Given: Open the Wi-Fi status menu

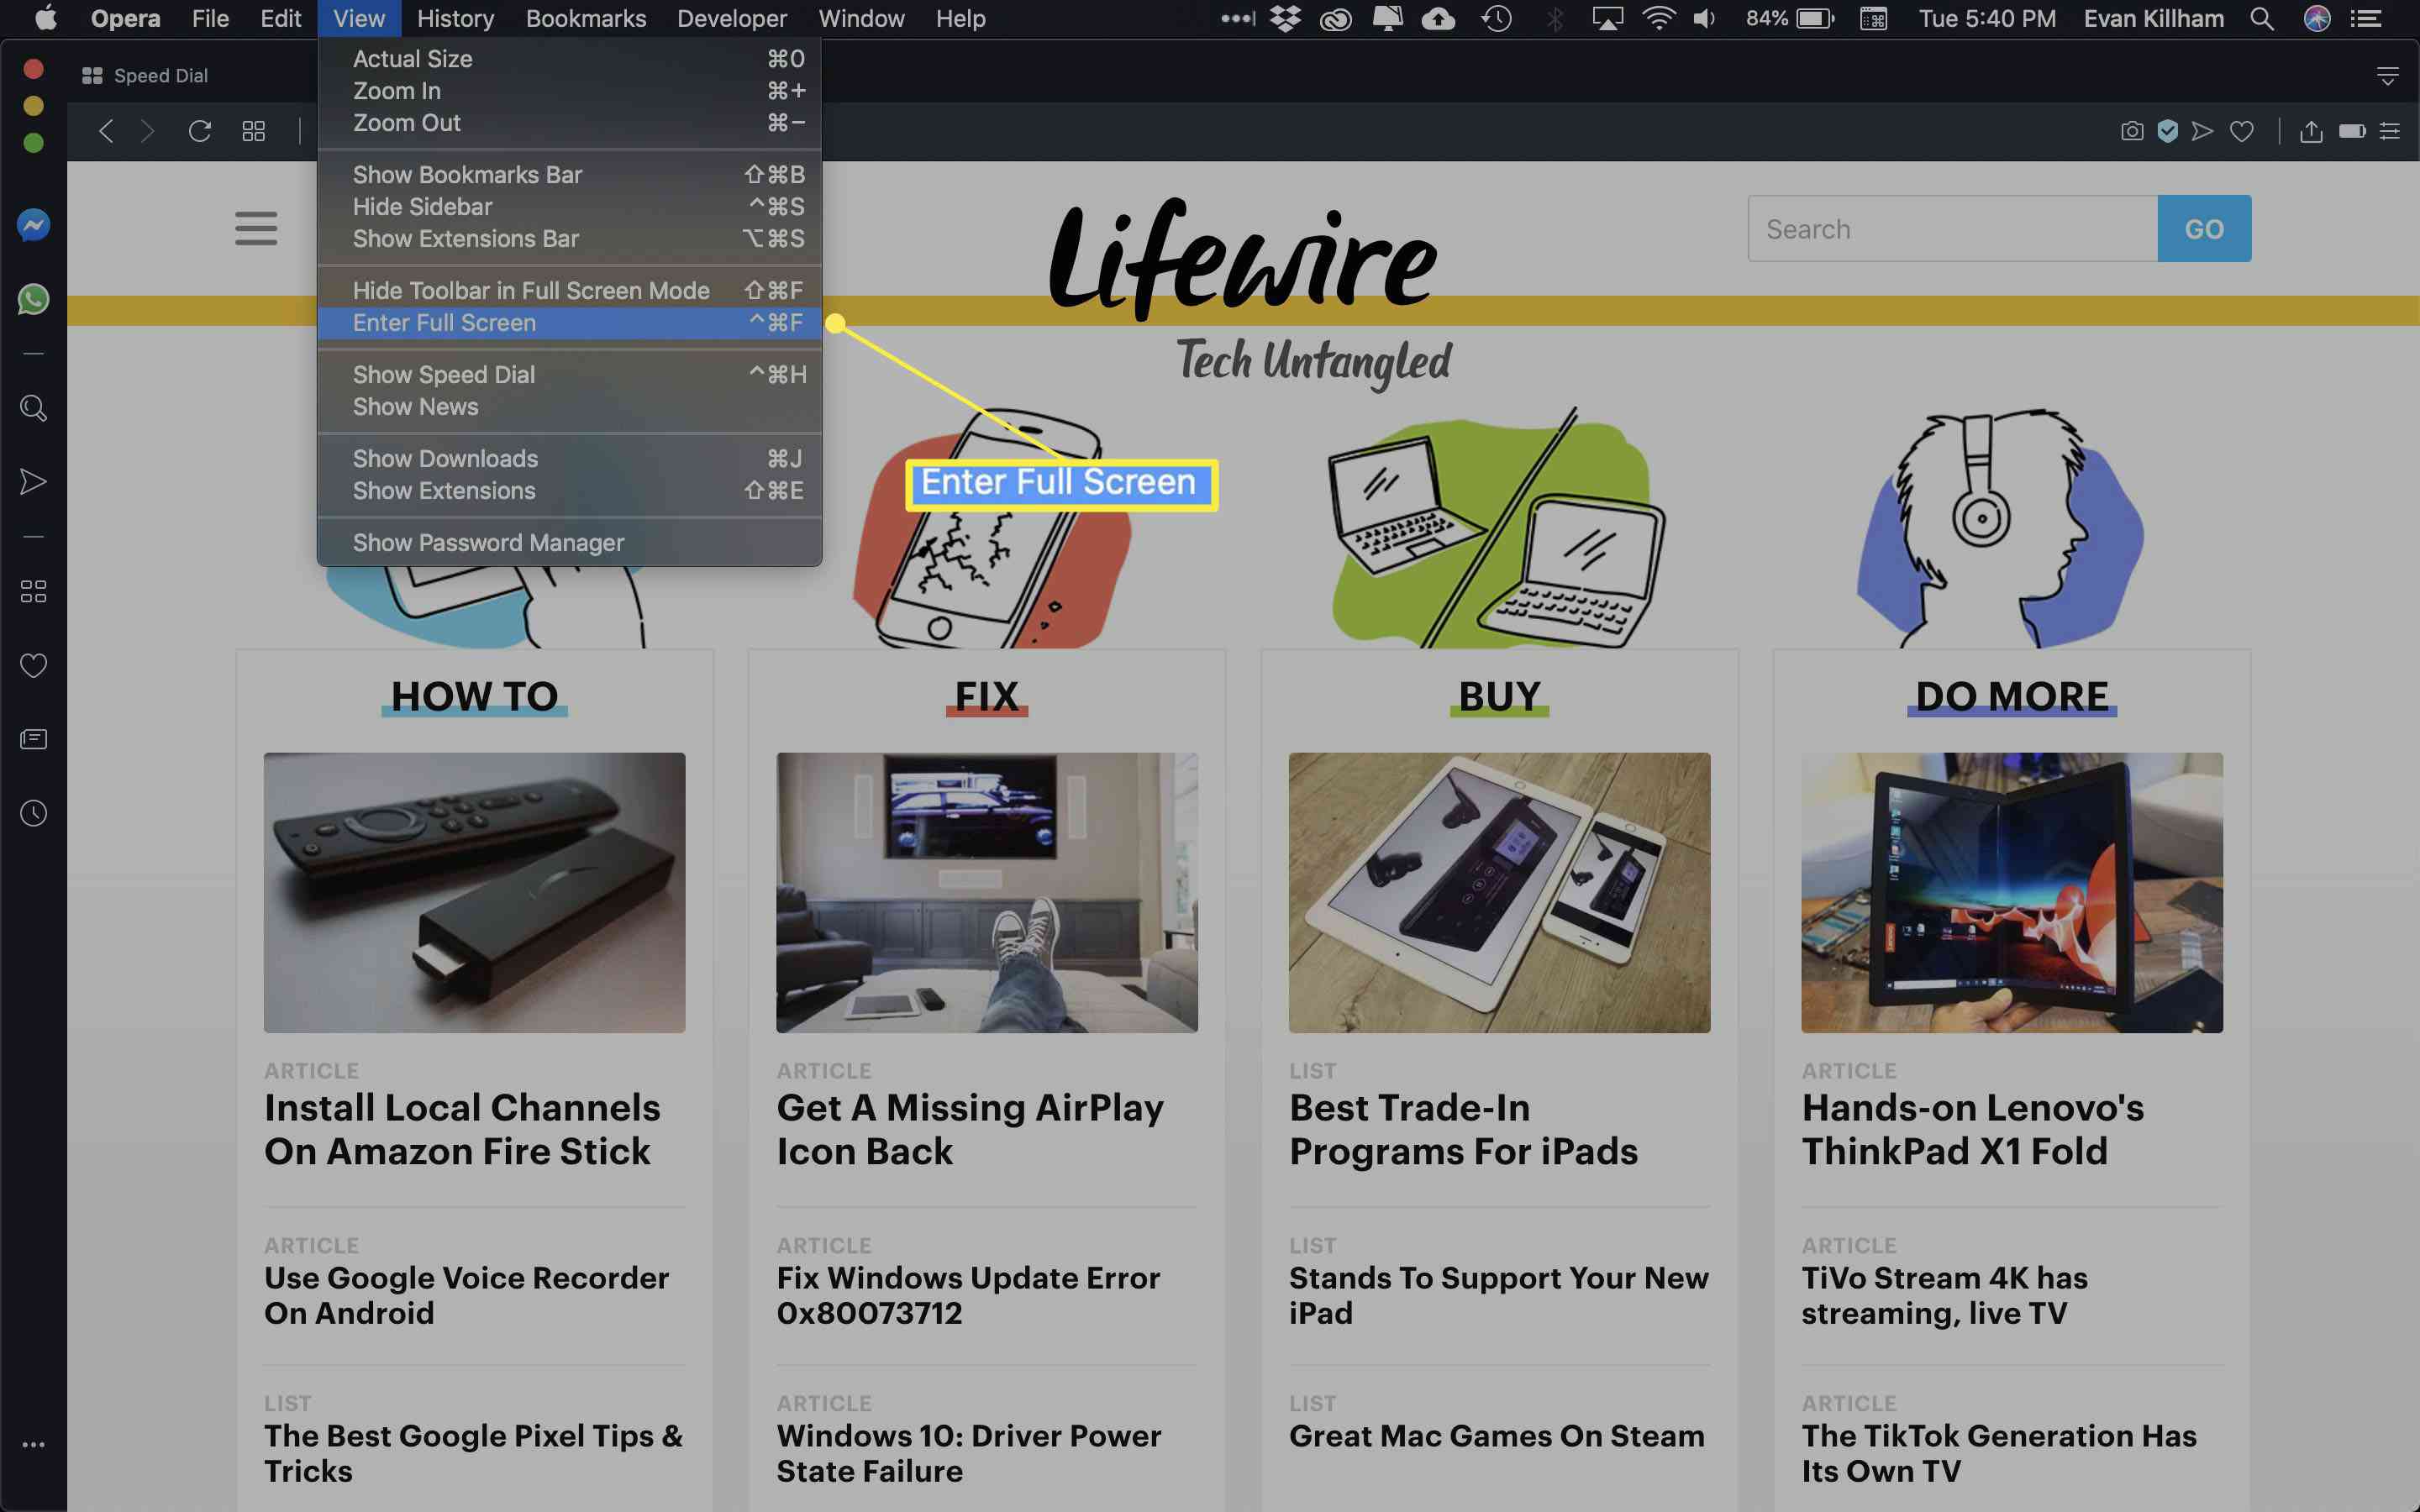Looking at the screenshot, I should pos(1659,18).
